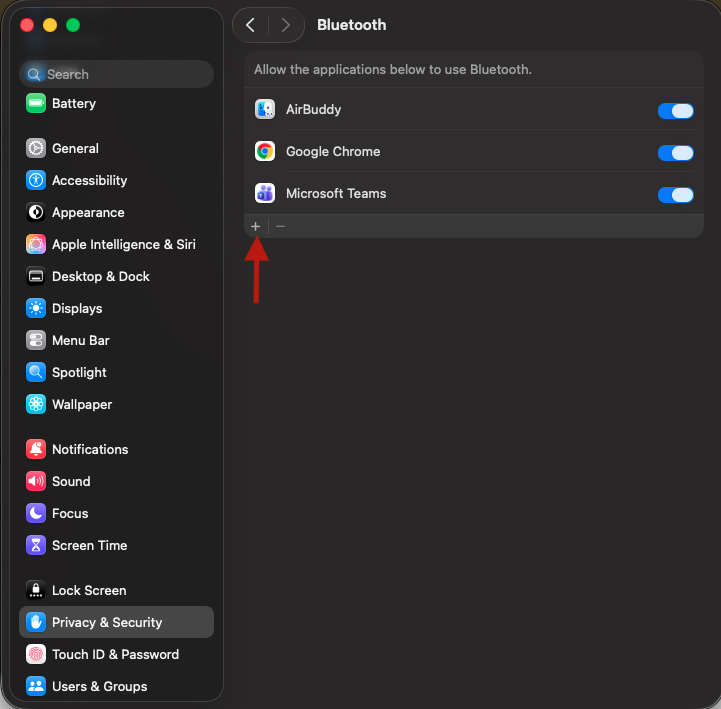Click the Appearance icon in sidebar
The image size is (721, 709).
tap(36, 212)
